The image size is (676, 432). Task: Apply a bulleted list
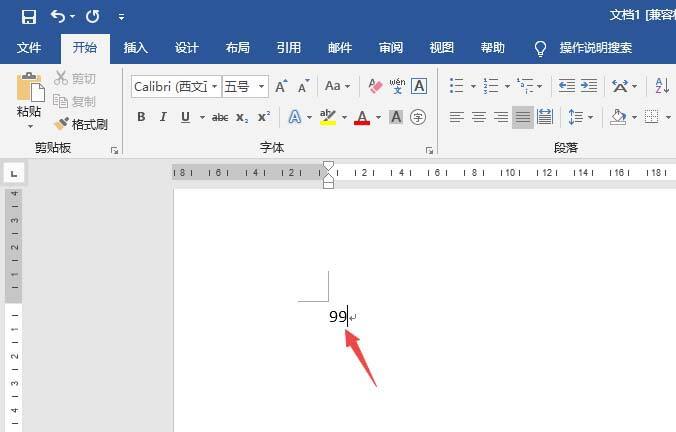[457, 86]
